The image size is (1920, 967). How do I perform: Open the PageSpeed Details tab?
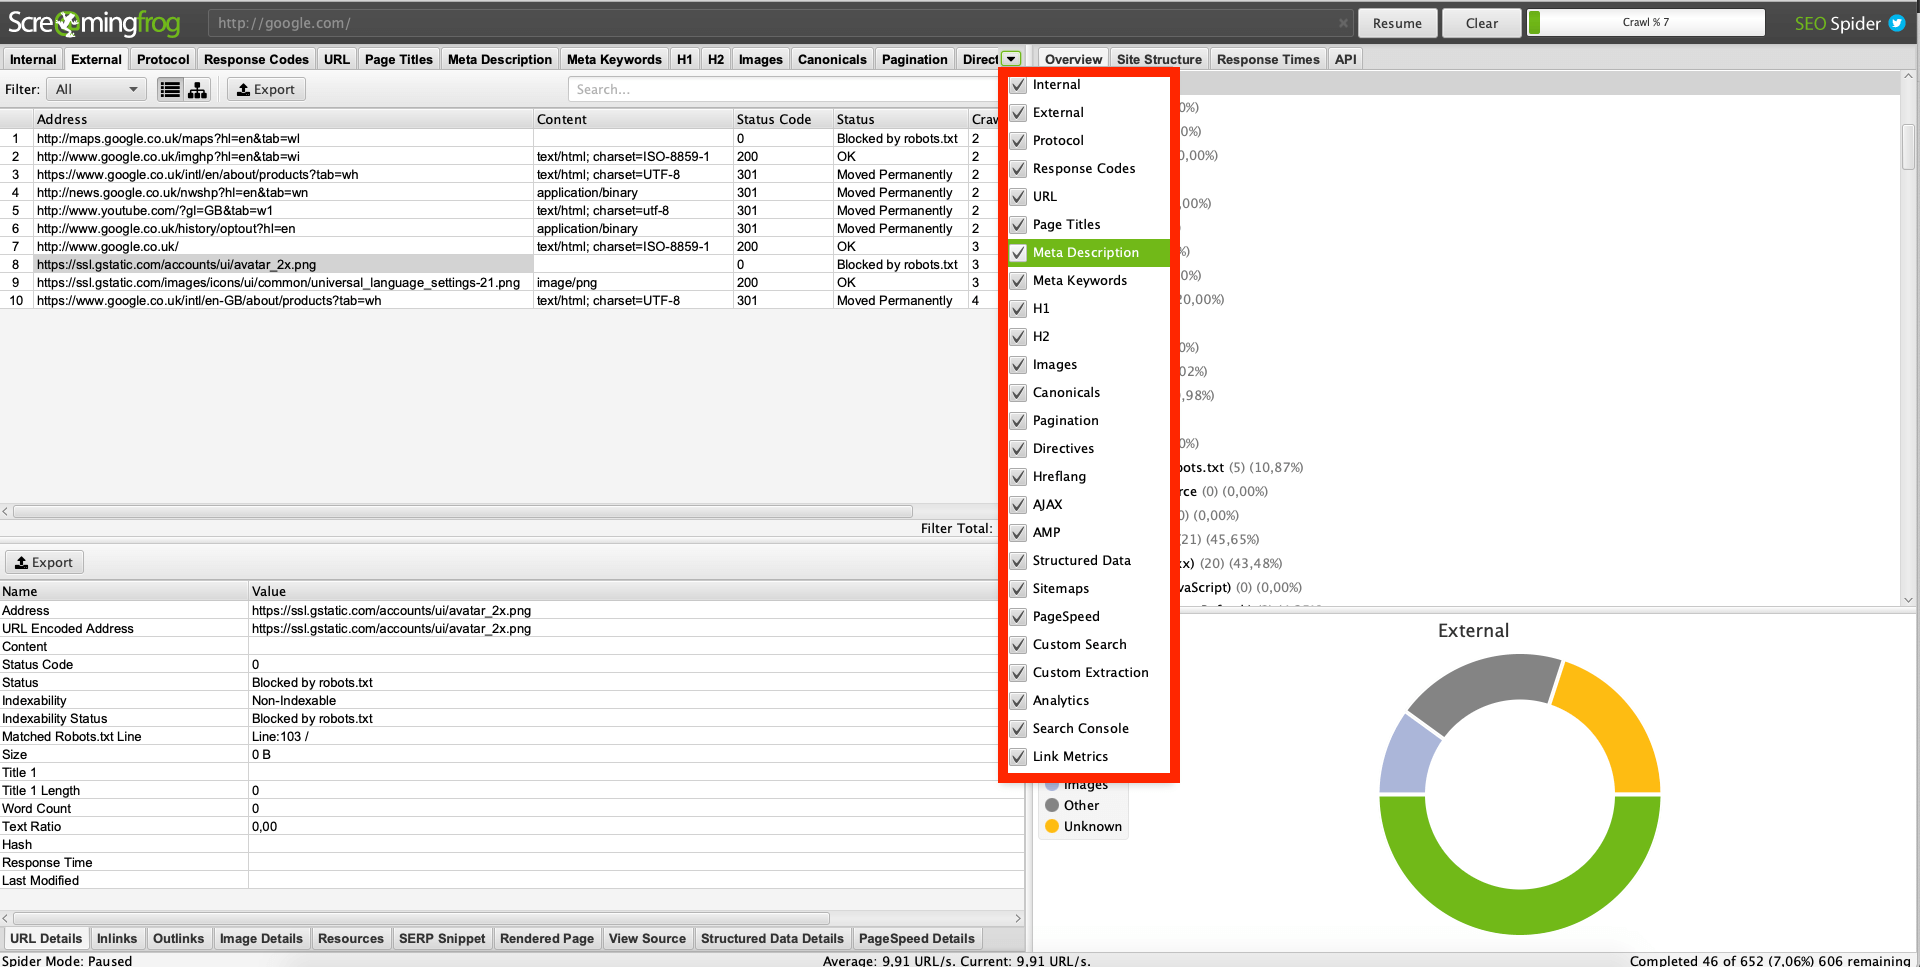pyautogui.click(x=916, y=938)
